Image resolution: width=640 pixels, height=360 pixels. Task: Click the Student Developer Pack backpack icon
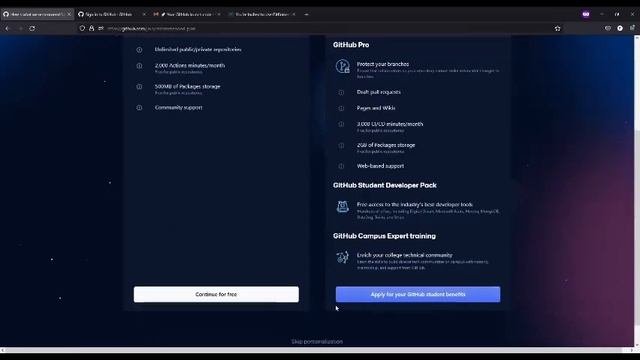[x=342, y=207]
